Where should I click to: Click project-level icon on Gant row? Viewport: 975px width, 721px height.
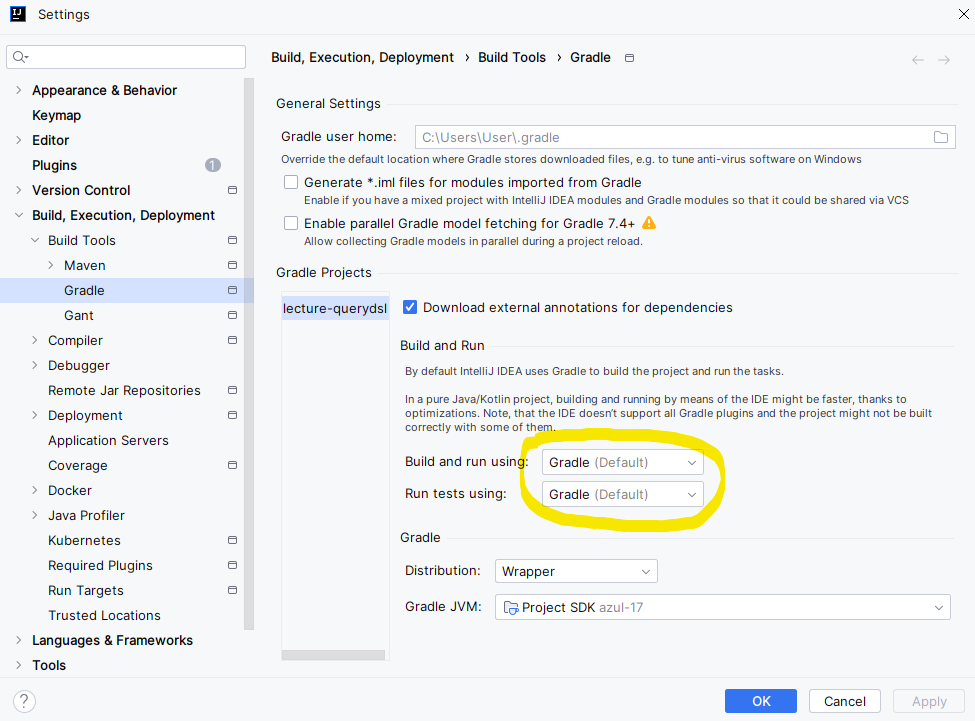(x=233, y=315)
